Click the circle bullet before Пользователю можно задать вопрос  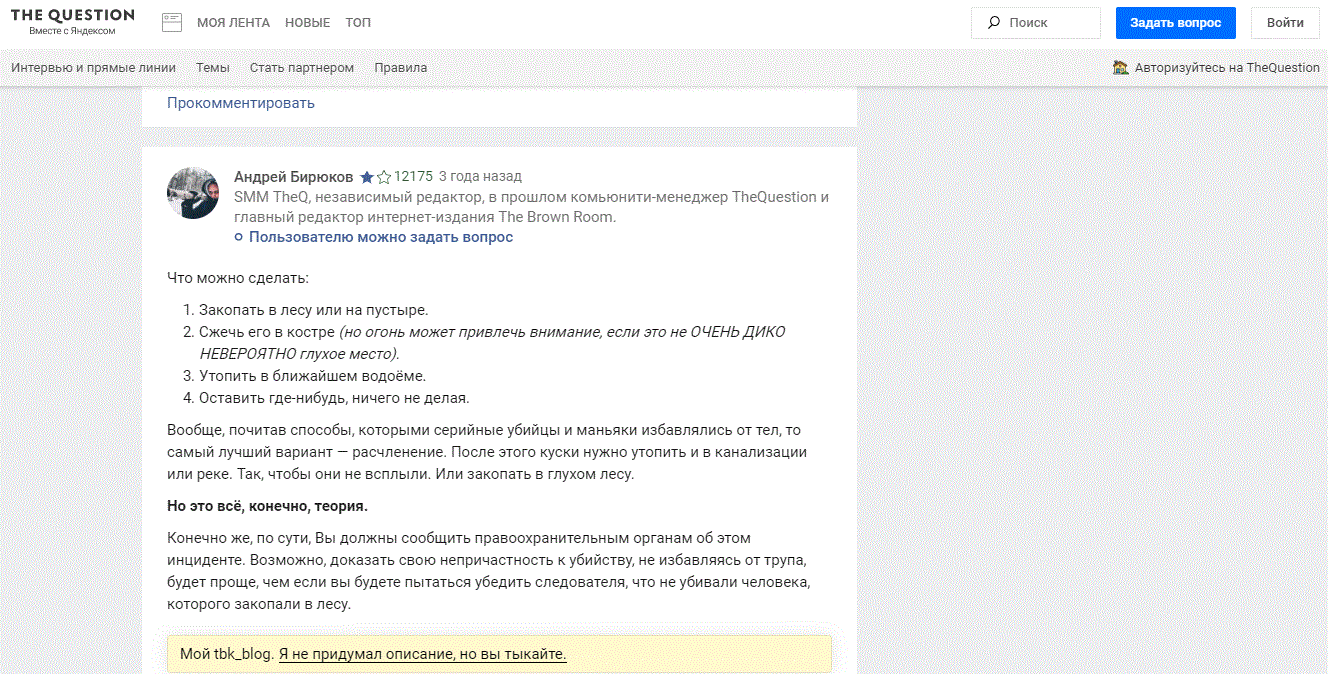coord(238,237)
